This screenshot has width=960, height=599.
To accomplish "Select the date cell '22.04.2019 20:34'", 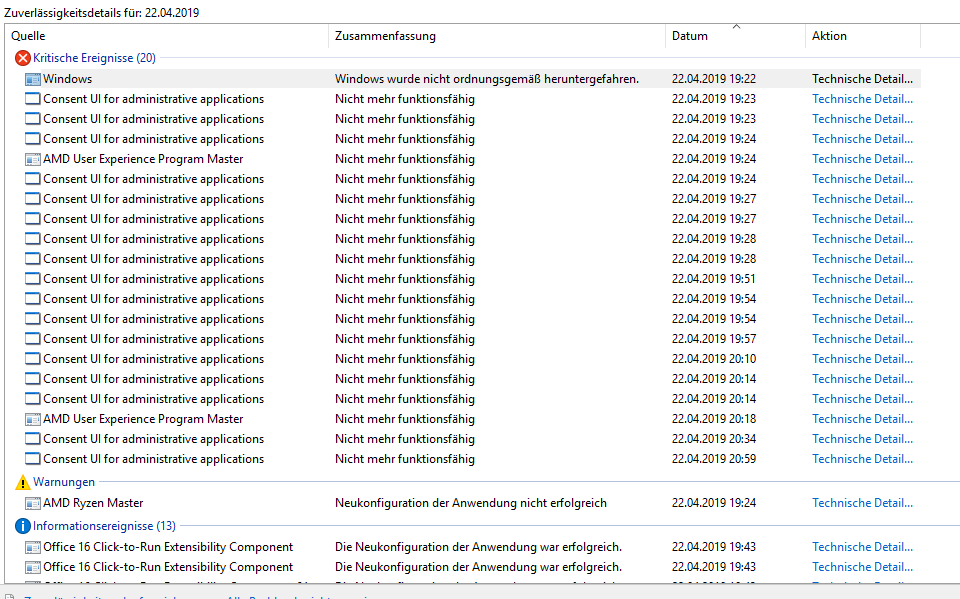I will click(x=714, y=439).
